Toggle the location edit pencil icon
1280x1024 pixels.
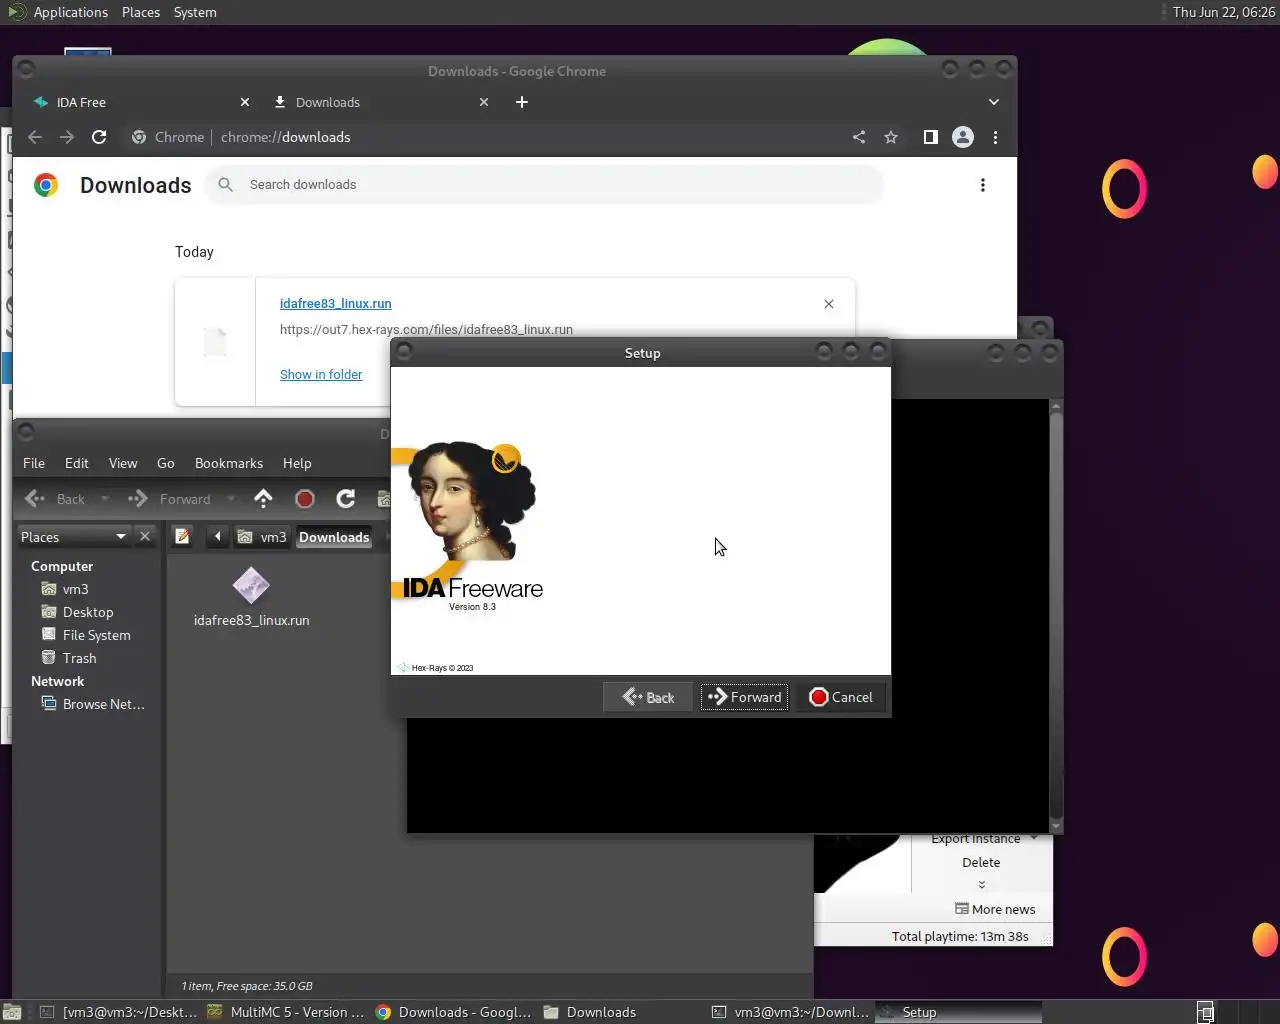tap(182, 537)
